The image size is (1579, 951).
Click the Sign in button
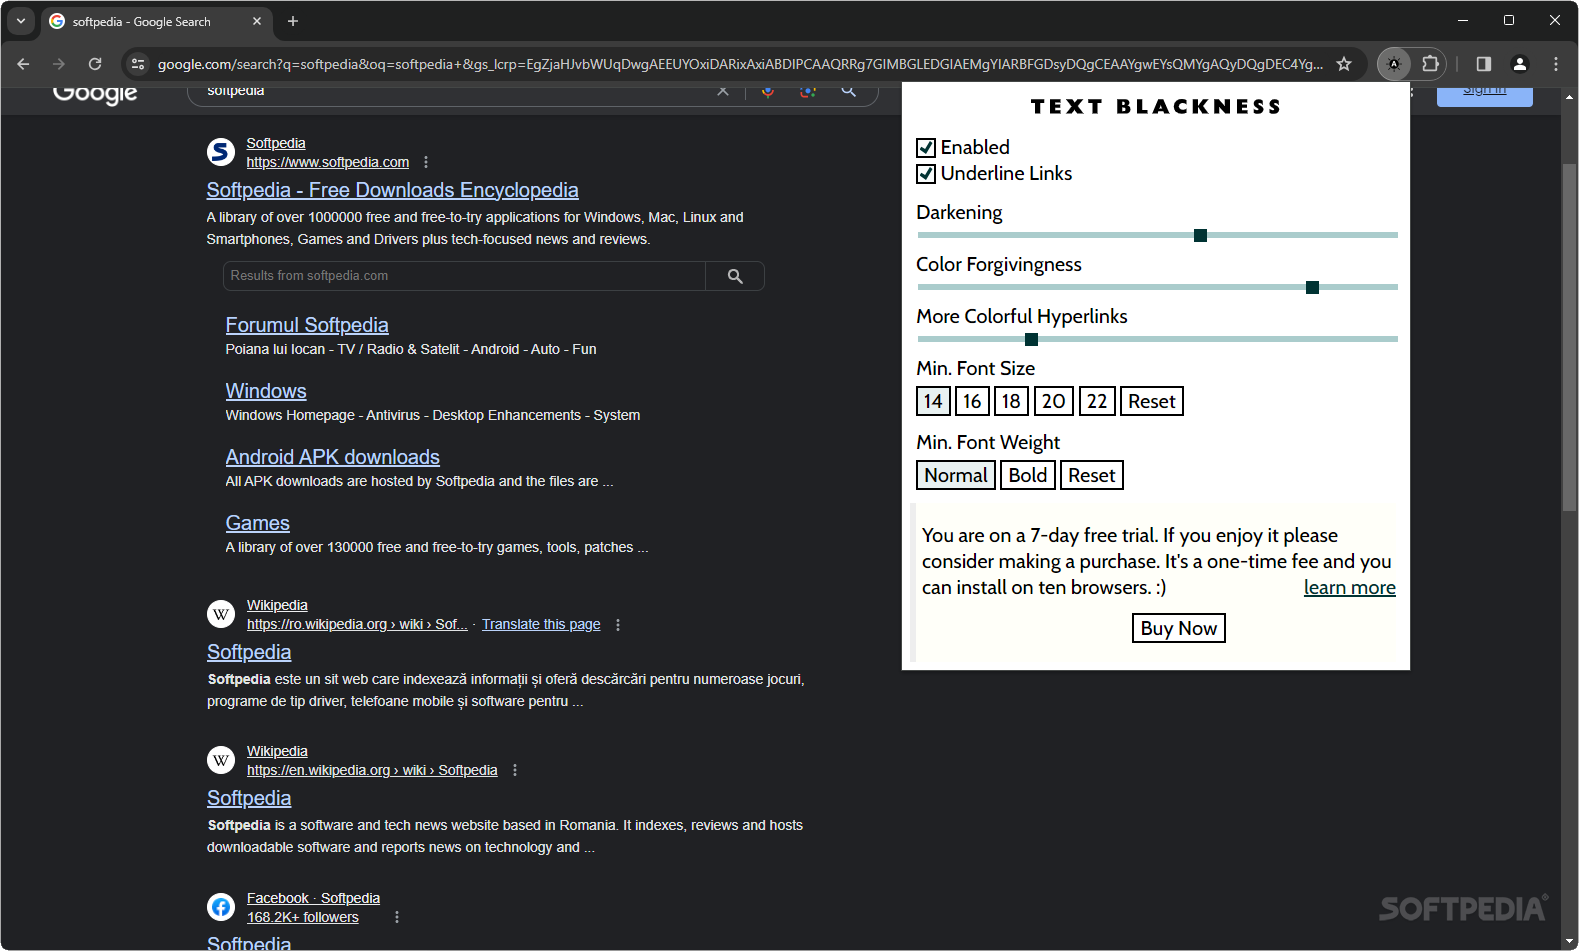click(1484, 94)
